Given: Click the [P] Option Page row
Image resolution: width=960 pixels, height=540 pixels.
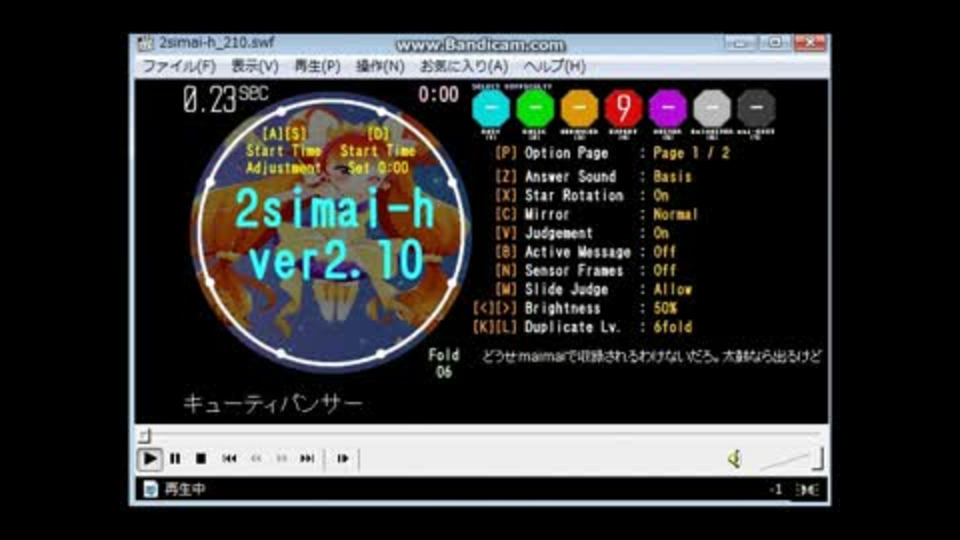Looking at the screenshot, I should point(612,153).
